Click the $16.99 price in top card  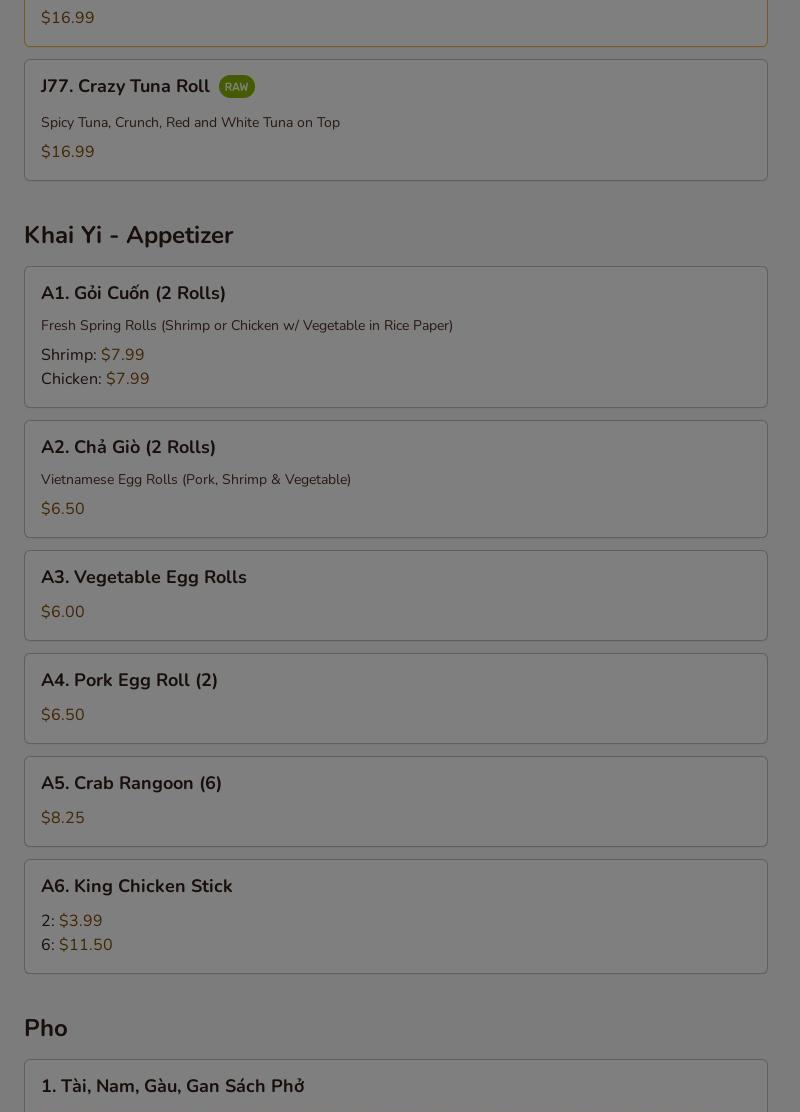(67, 18)
